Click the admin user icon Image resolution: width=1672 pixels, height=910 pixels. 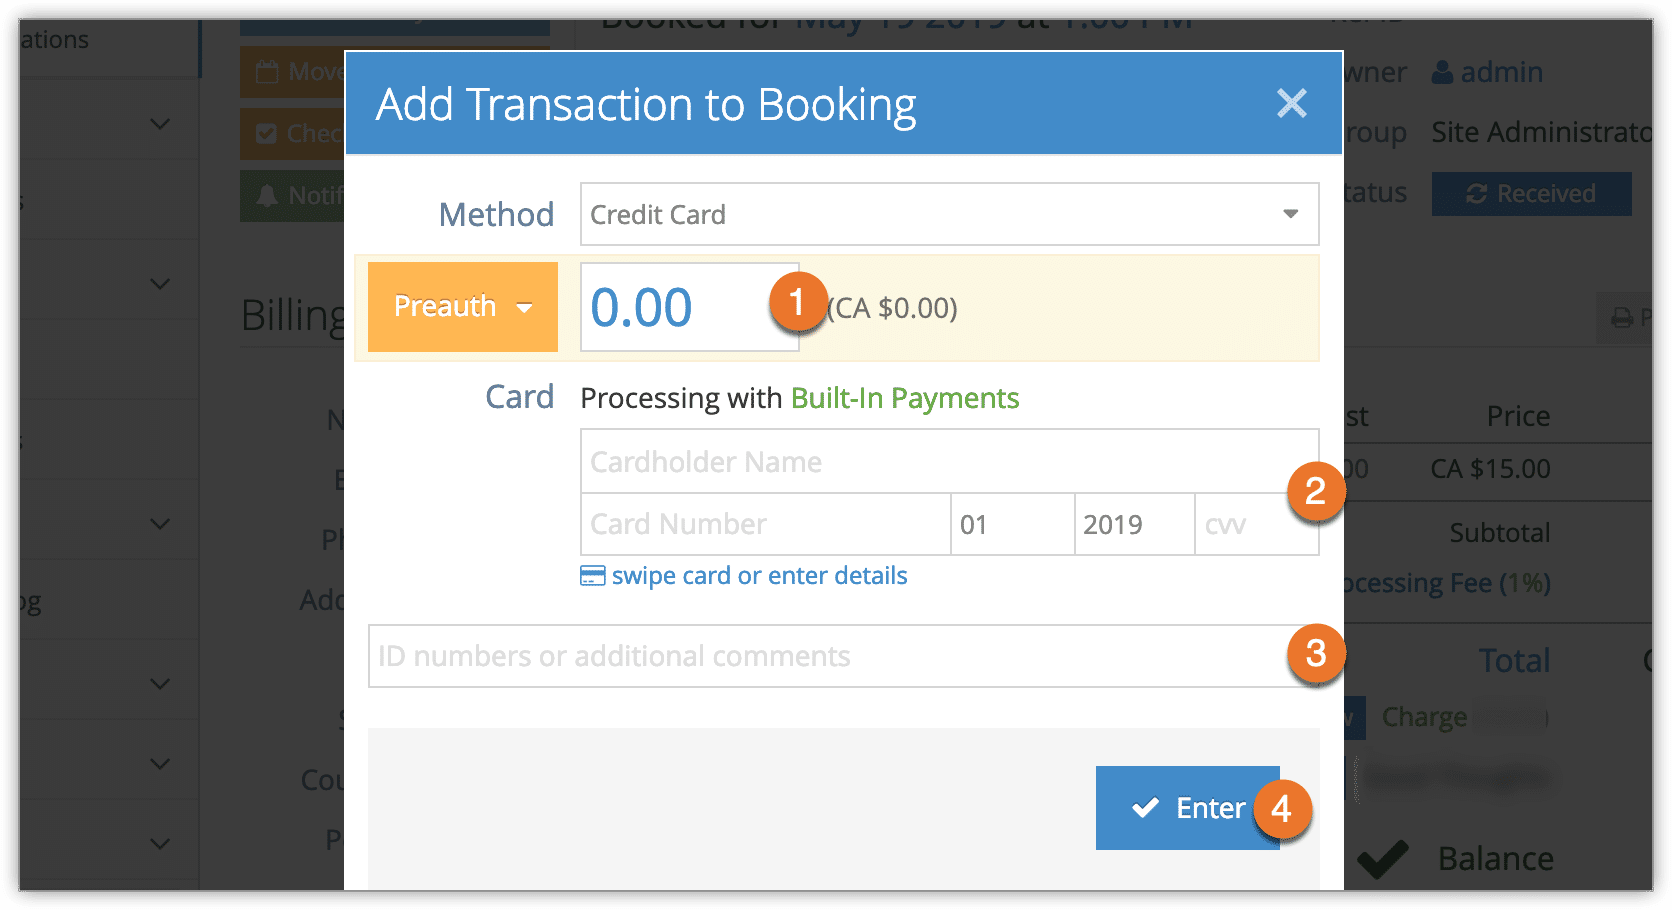click(x=1442, y=72)
